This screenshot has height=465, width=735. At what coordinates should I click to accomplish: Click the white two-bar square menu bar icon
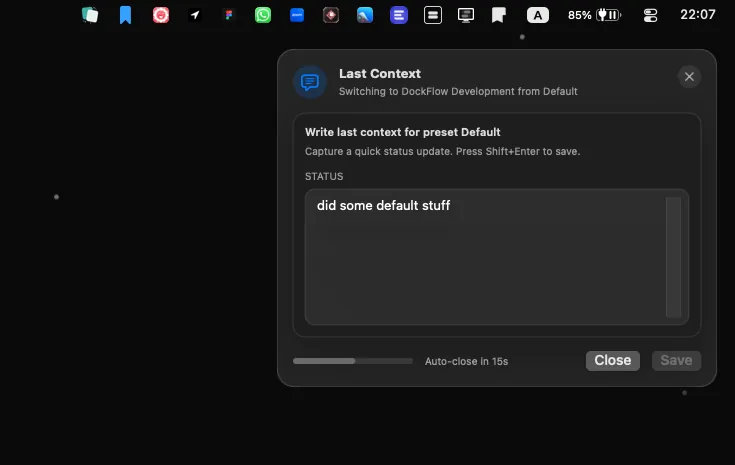(x=433, y=15)
